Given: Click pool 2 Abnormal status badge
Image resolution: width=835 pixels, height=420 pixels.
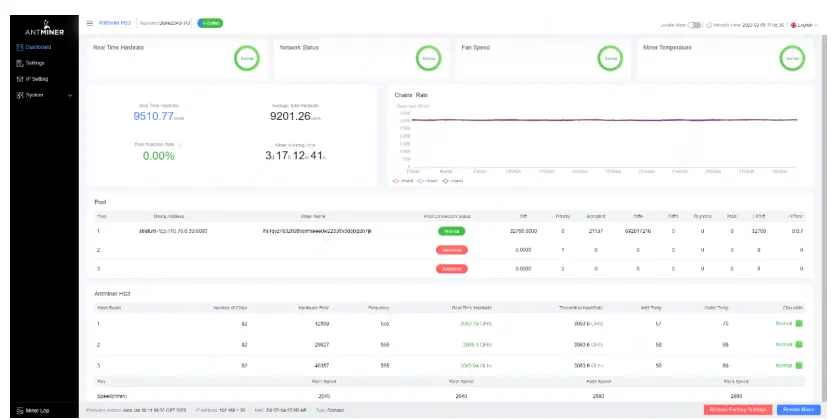Looking at the screenshot, I should point(452,250).
